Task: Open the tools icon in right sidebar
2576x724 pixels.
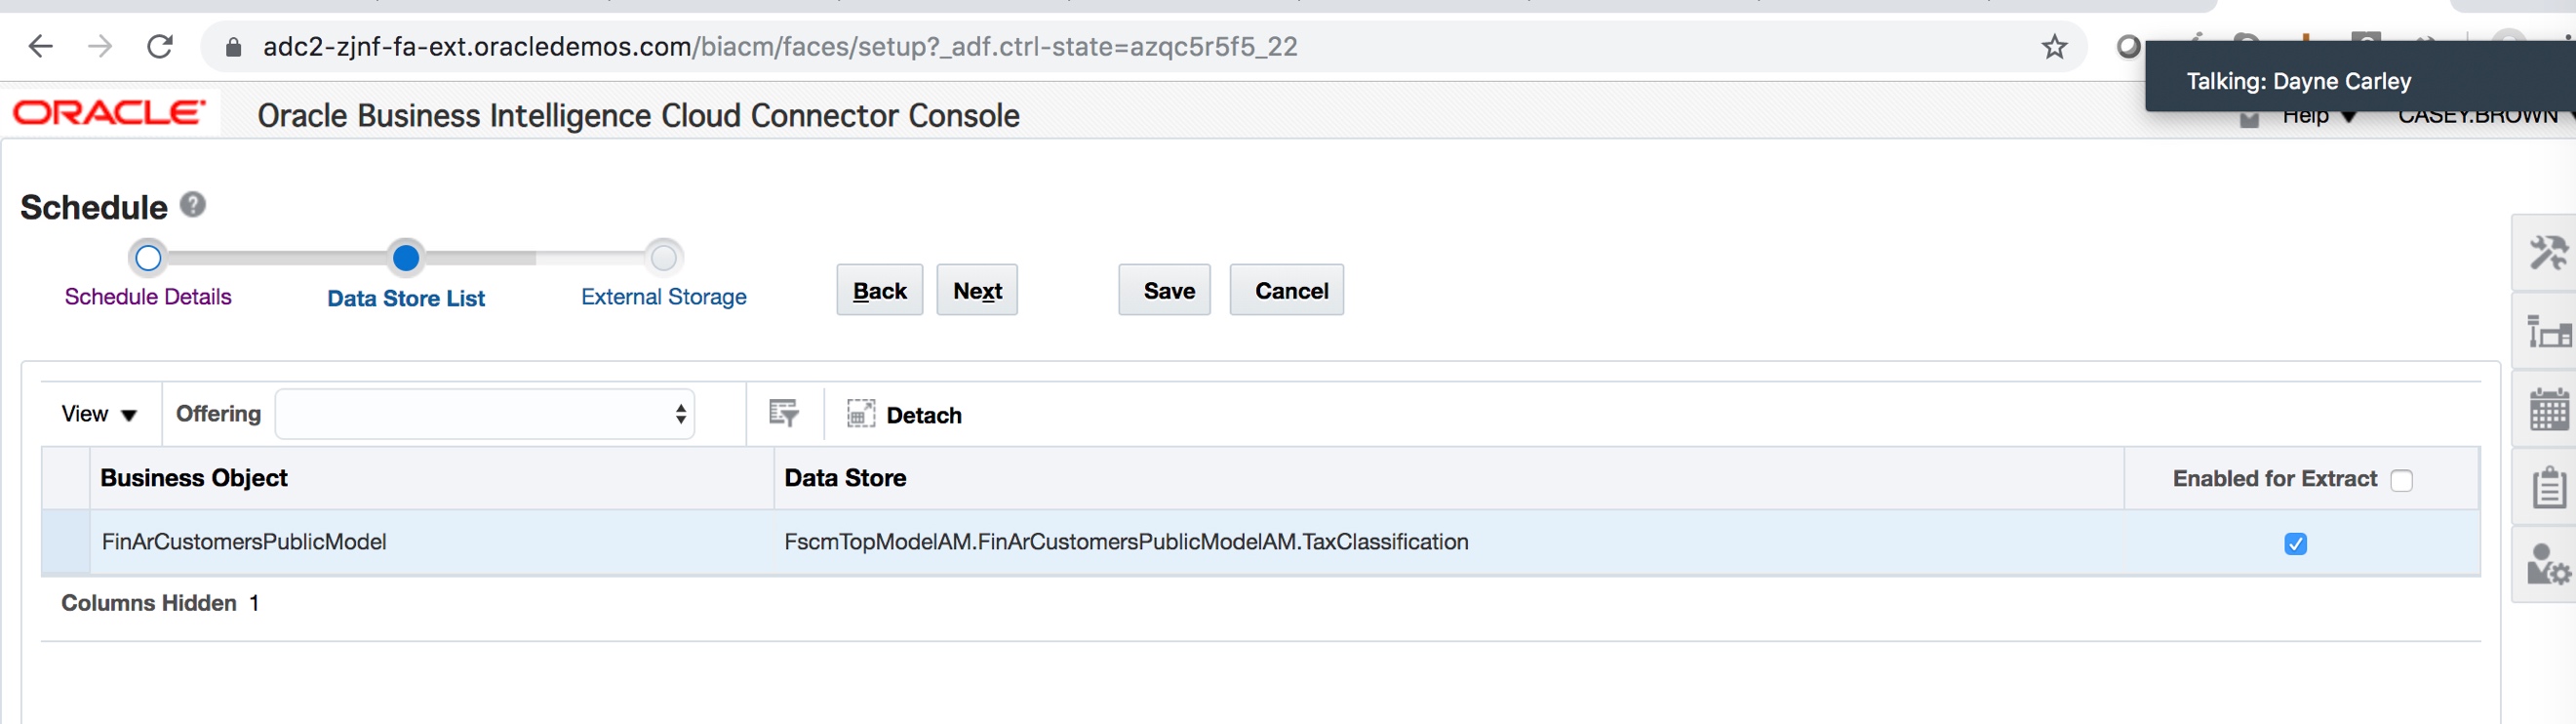Action: click(x=2546, y=253)
